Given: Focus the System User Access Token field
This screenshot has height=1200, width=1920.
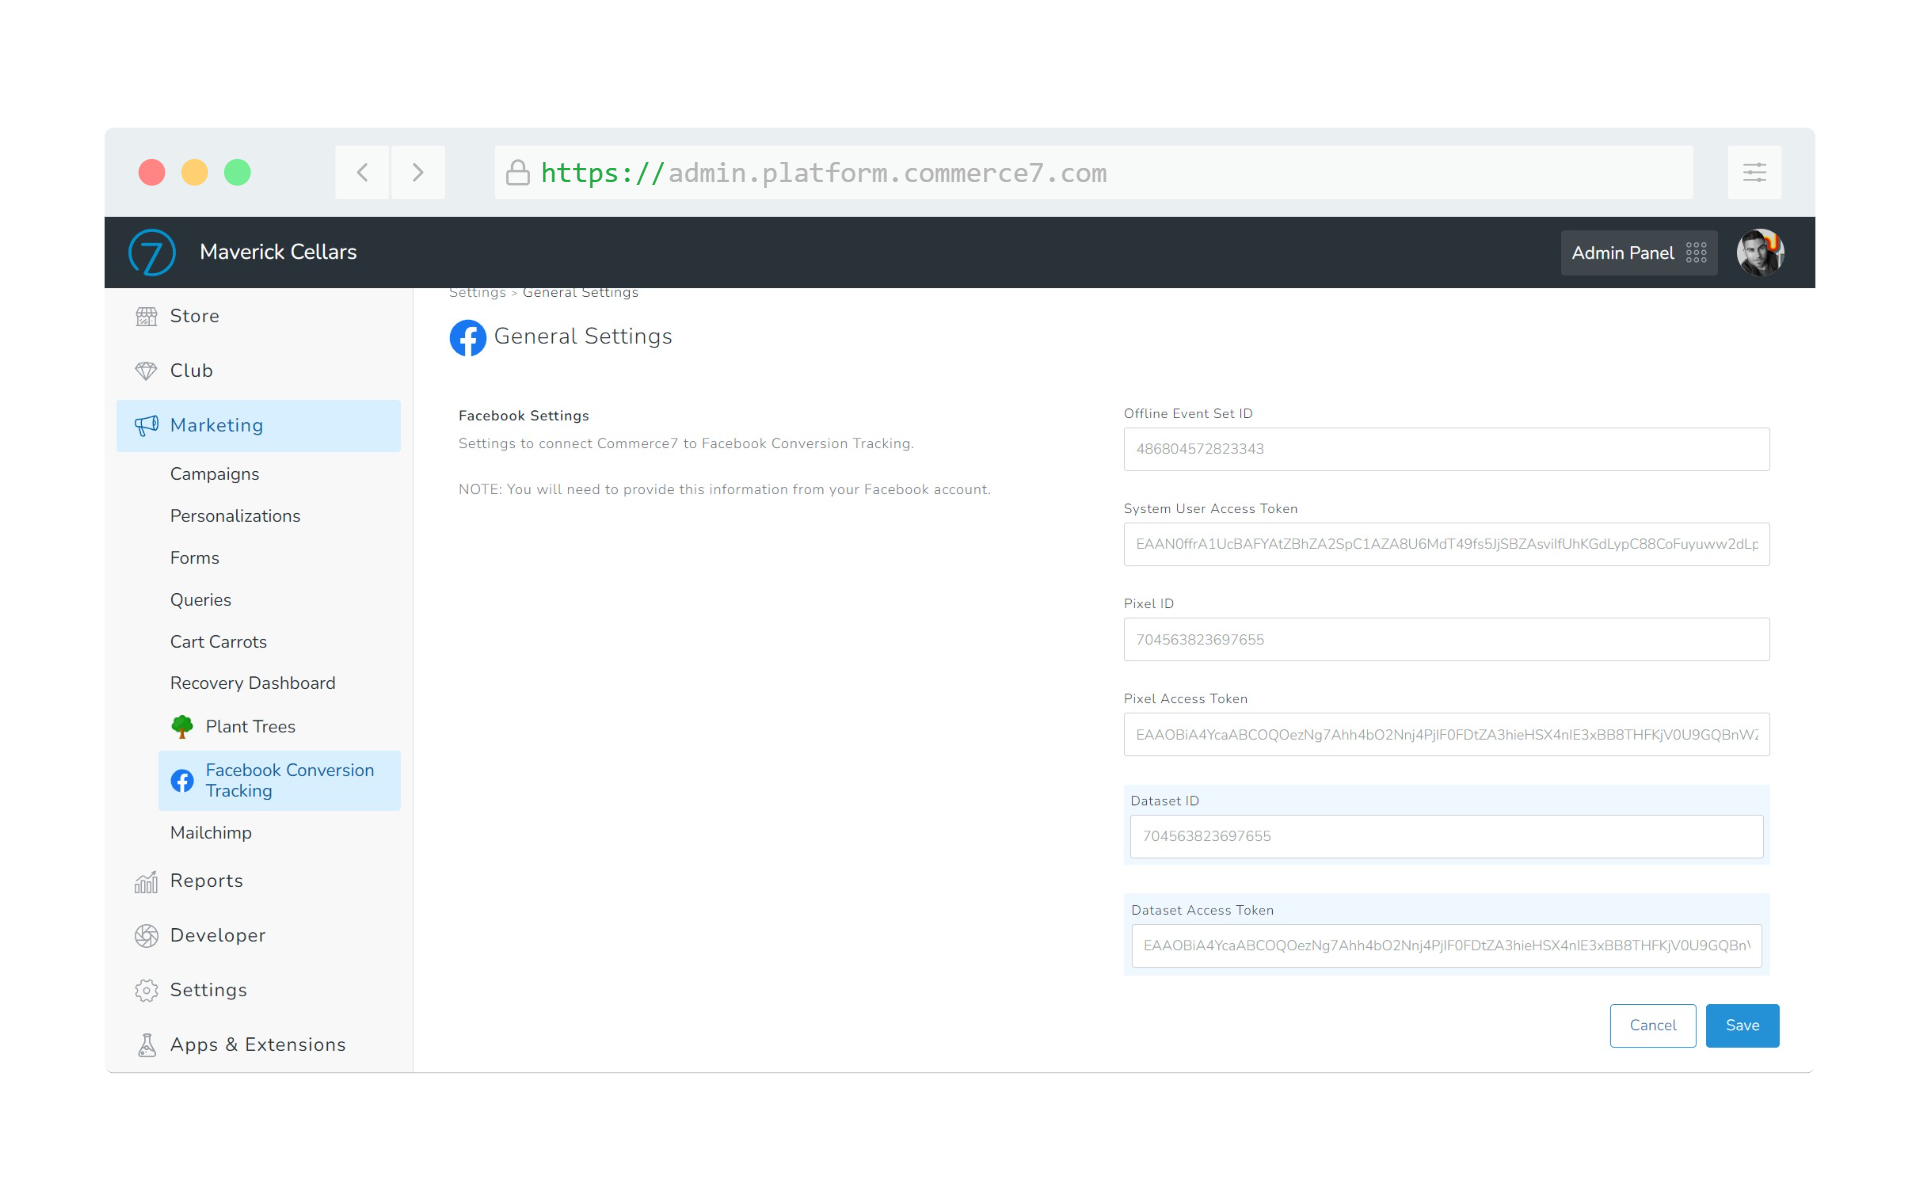Looking at the screenshot, I should tap(1446, 545).
